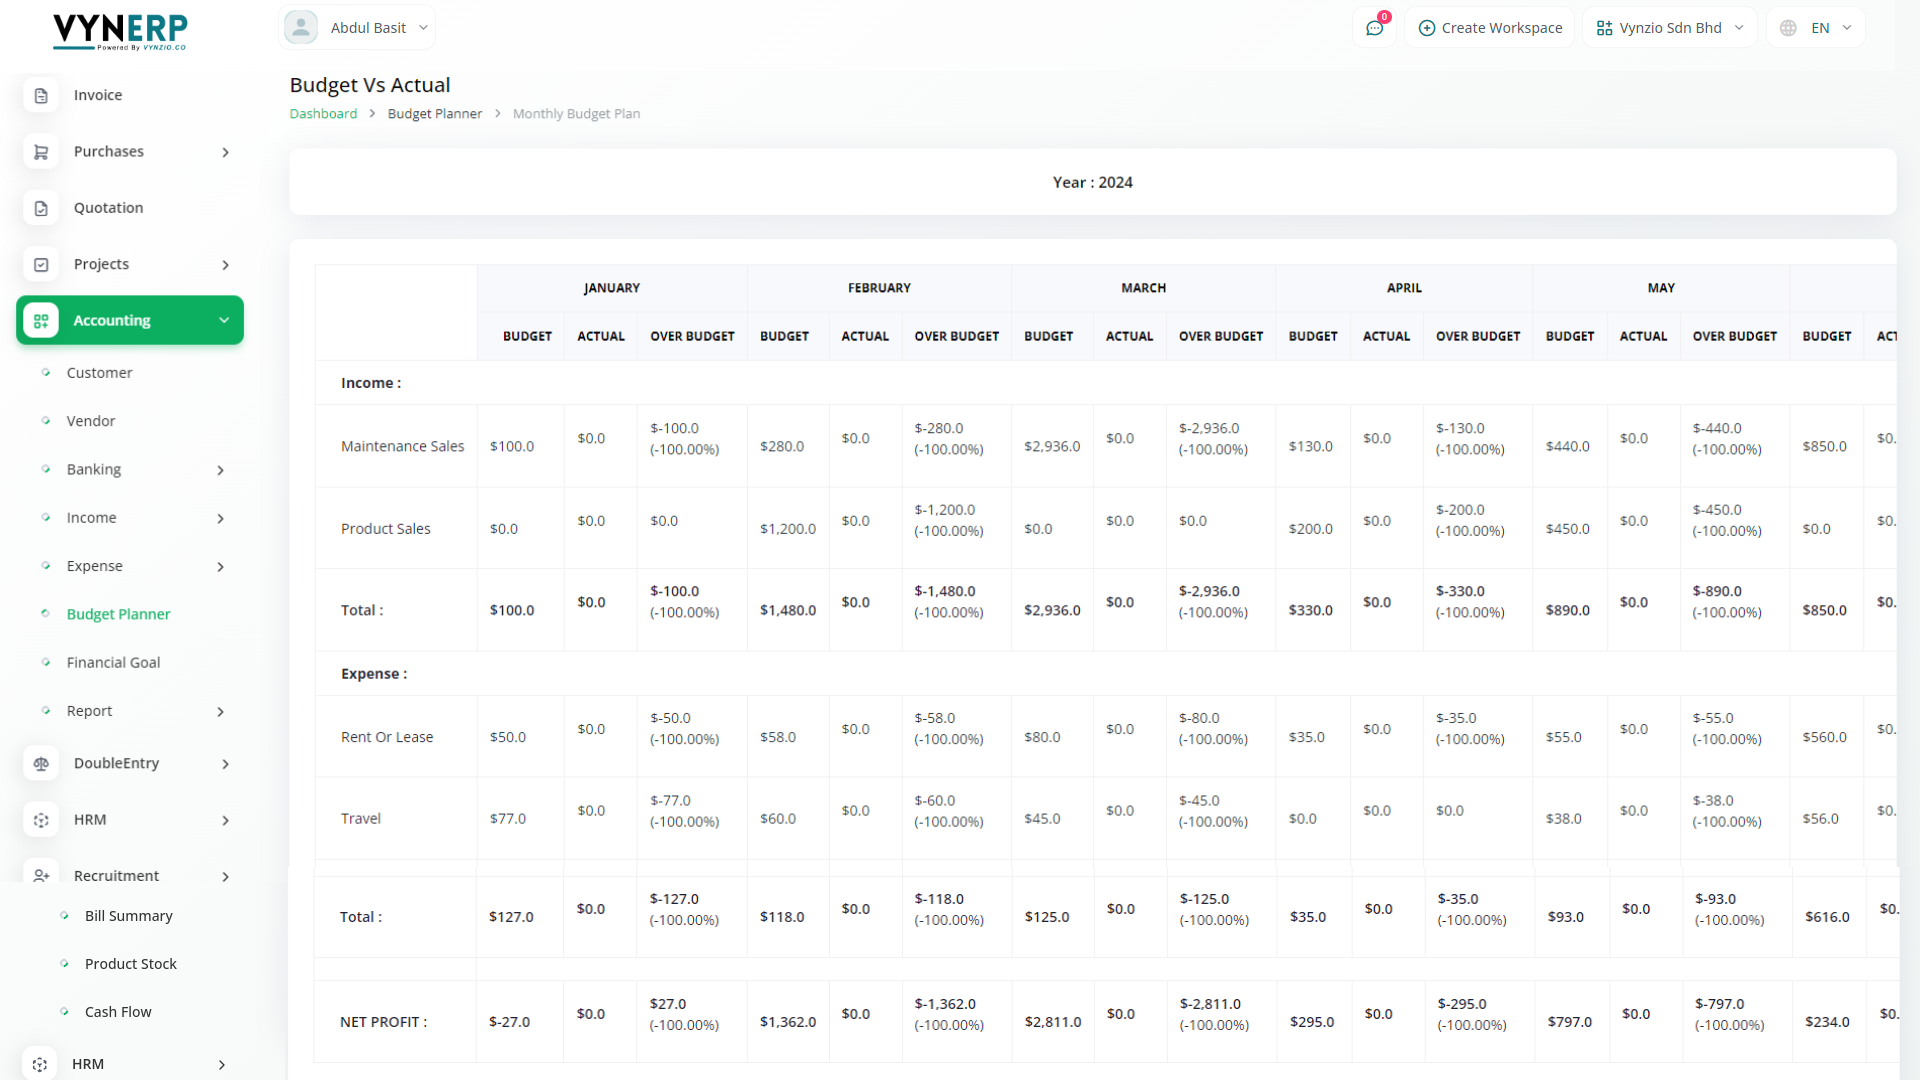Go to Dashboard breadcrumb link
The image size is (1920, 1080).
click(x=323, y=114)
